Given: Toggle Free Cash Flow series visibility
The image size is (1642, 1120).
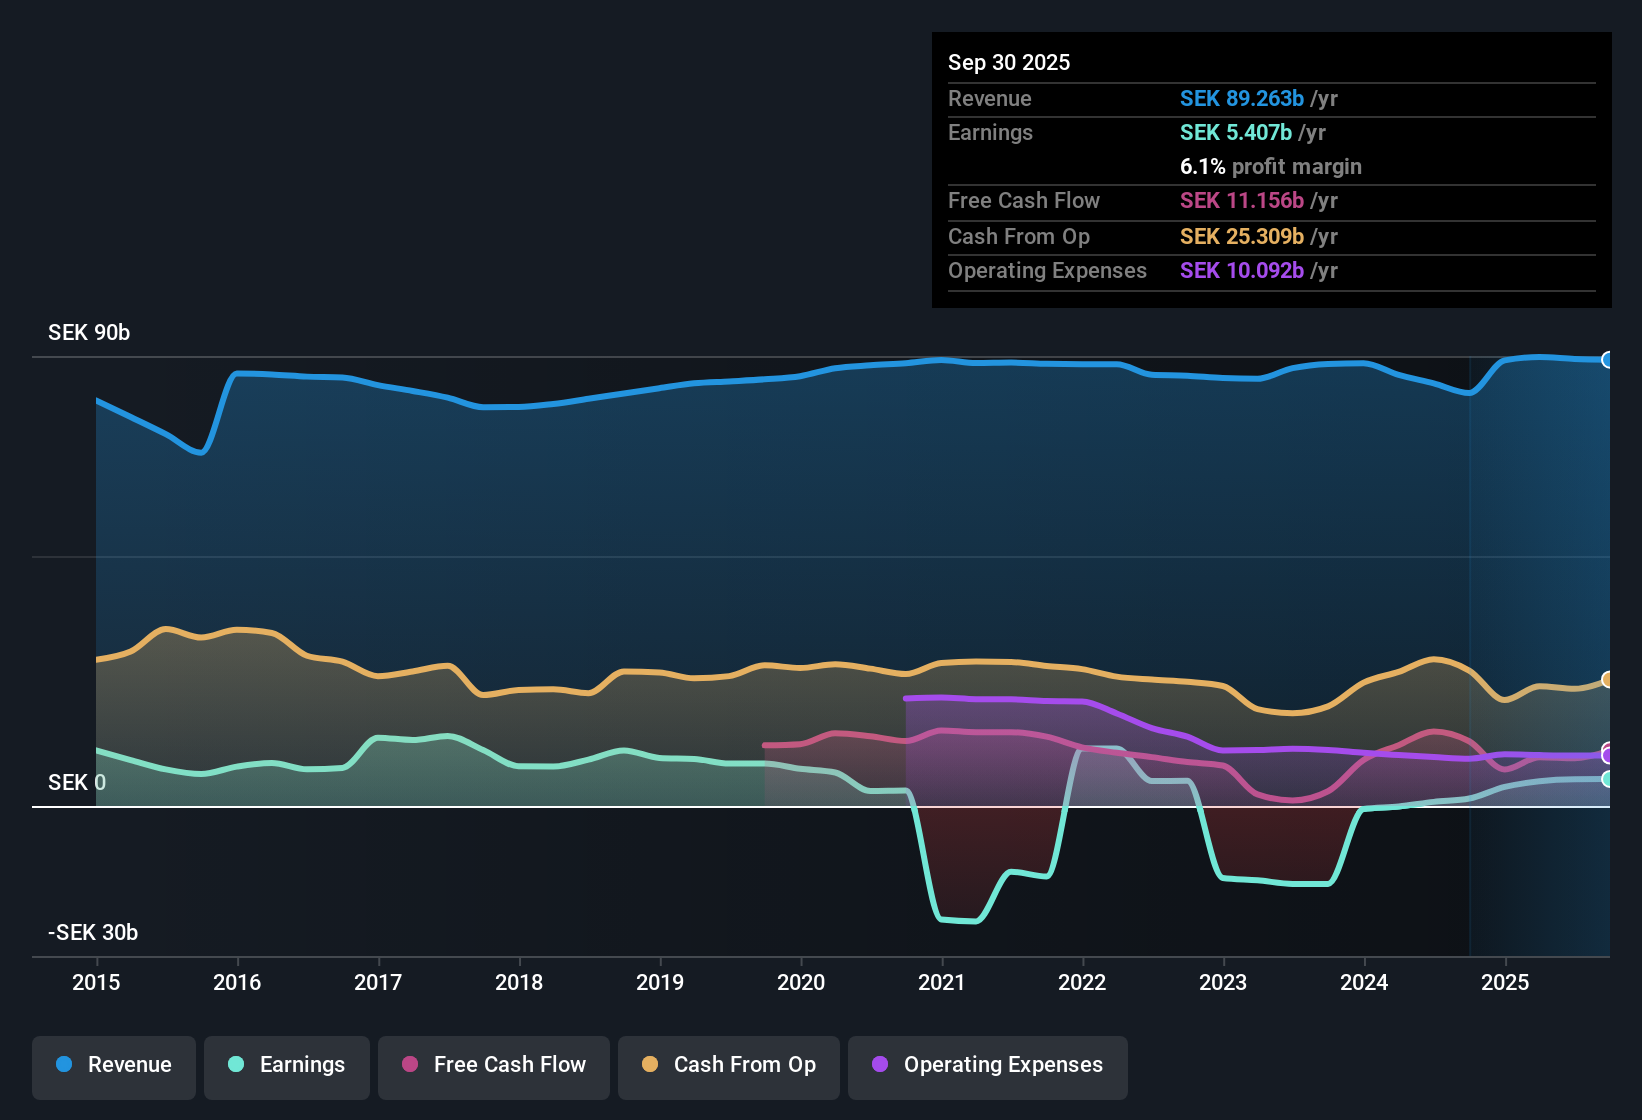Looking at the screenshot, I should (494, 1066).
